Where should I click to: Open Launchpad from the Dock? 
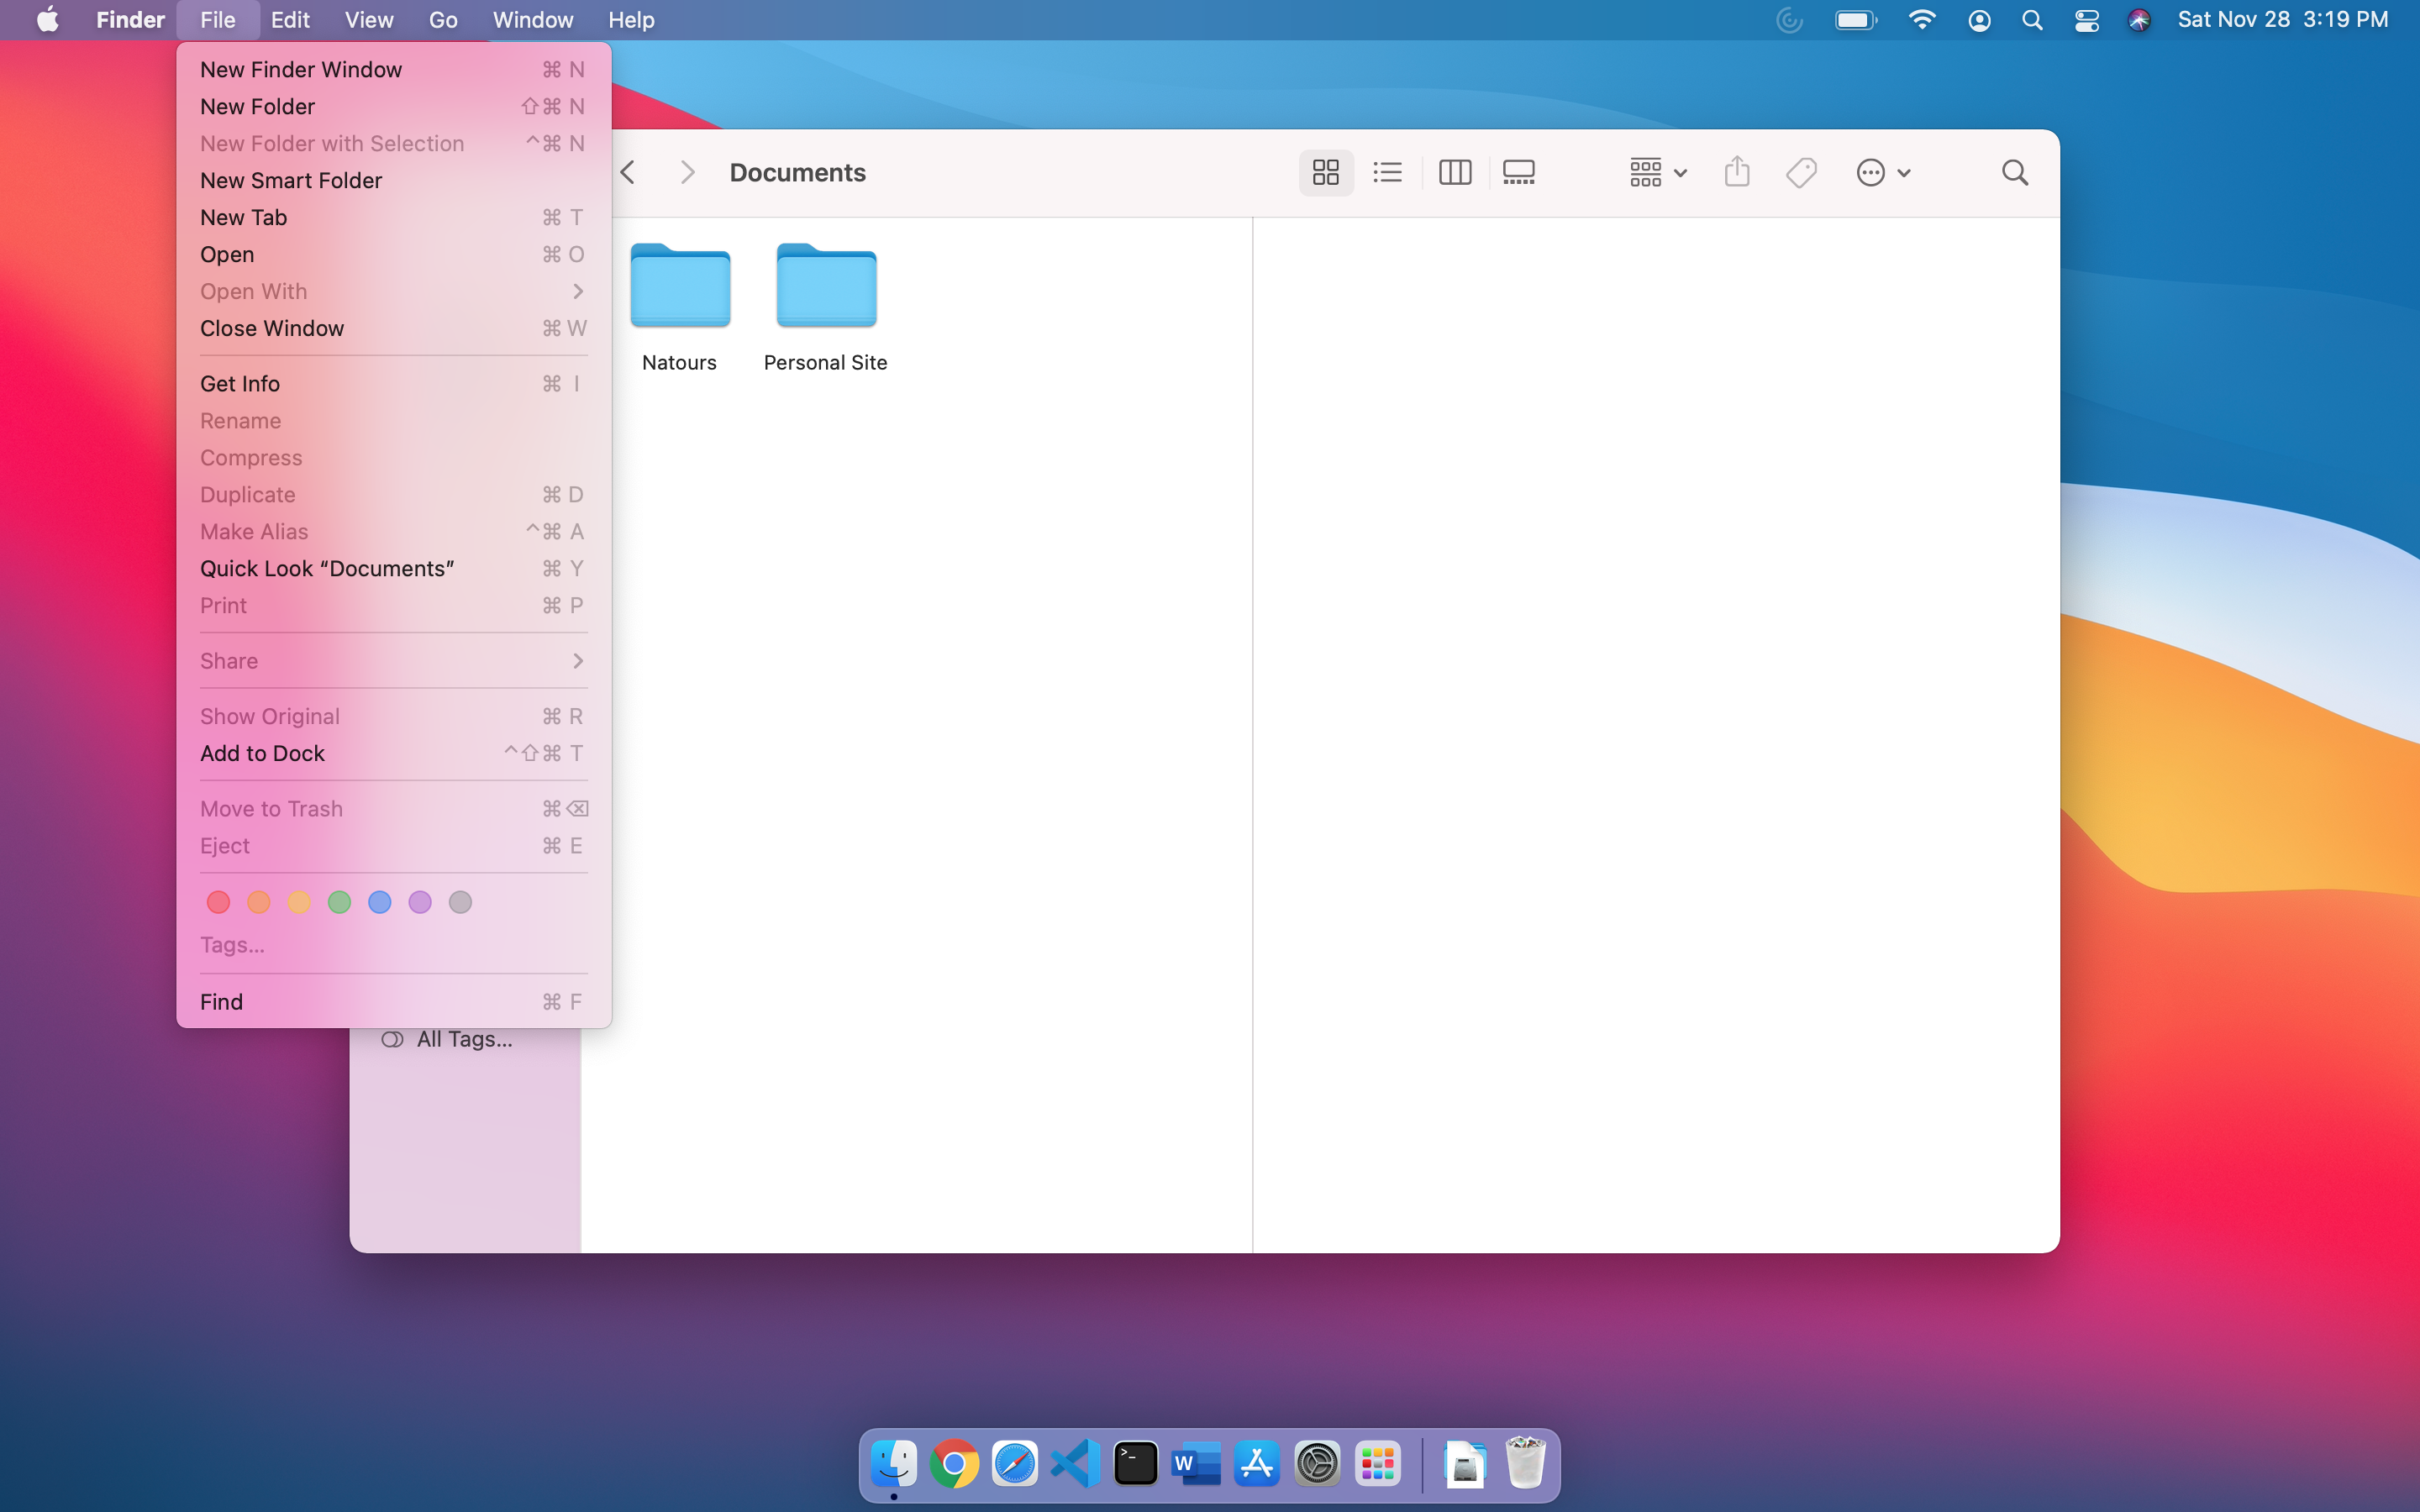point(1378,1463)
